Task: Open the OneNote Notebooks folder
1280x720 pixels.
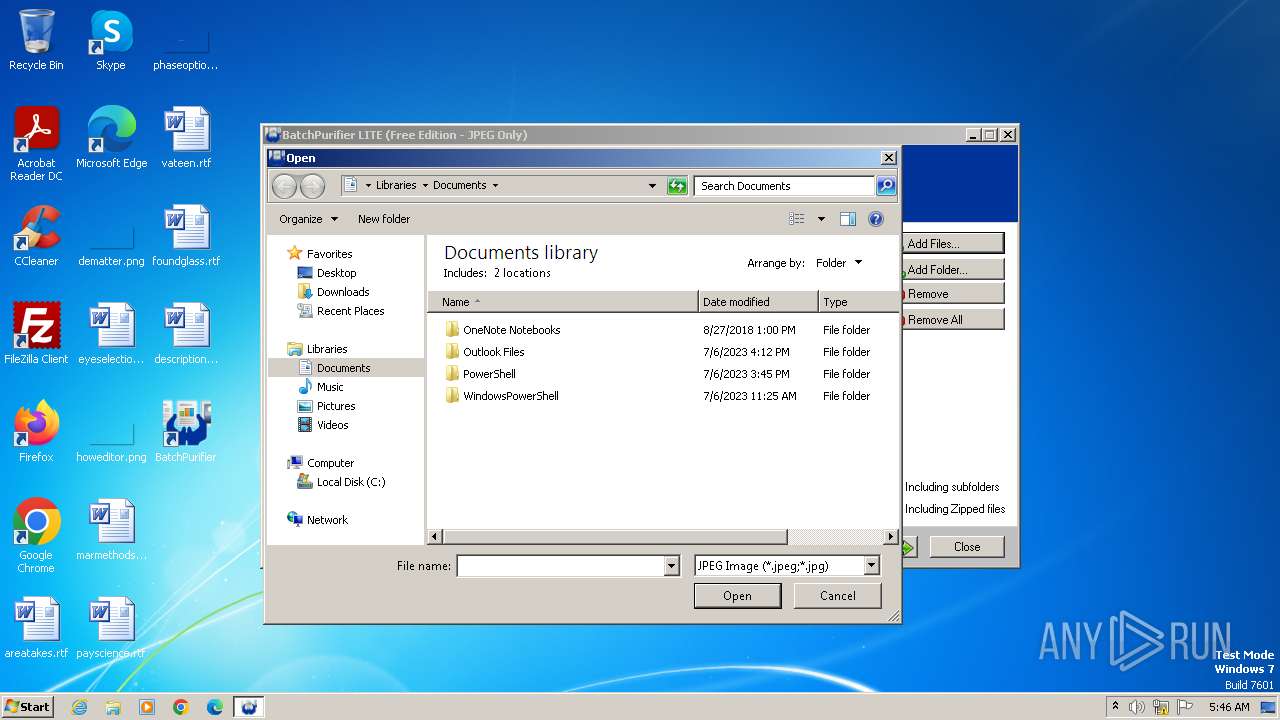Action: tap(511, 330)
